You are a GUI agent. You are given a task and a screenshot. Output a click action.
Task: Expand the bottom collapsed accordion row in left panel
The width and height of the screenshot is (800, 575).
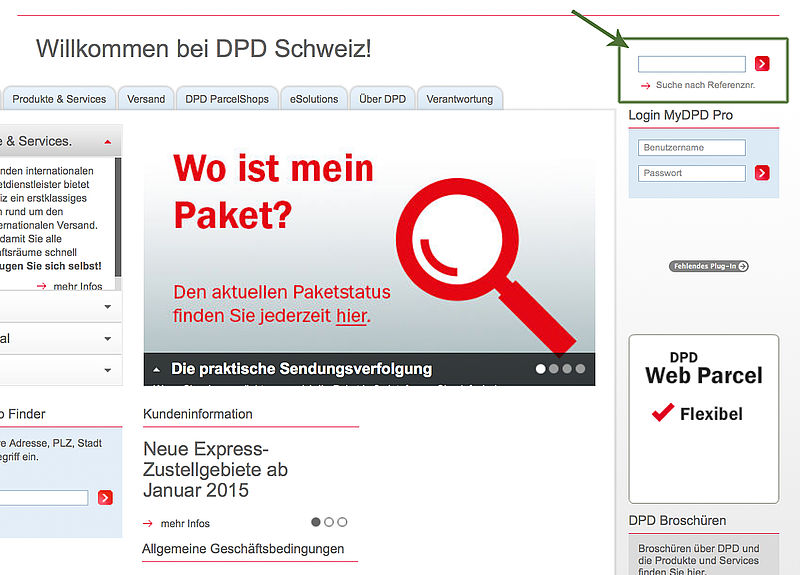coord(107,370)
